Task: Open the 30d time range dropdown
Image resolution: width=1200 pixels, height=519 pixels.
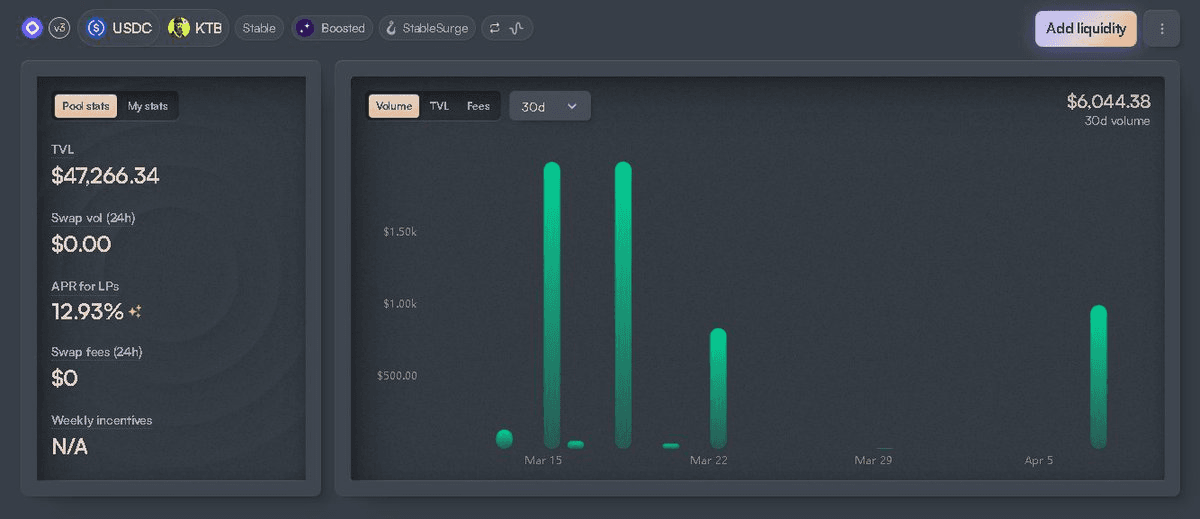Action: (550, 106)
